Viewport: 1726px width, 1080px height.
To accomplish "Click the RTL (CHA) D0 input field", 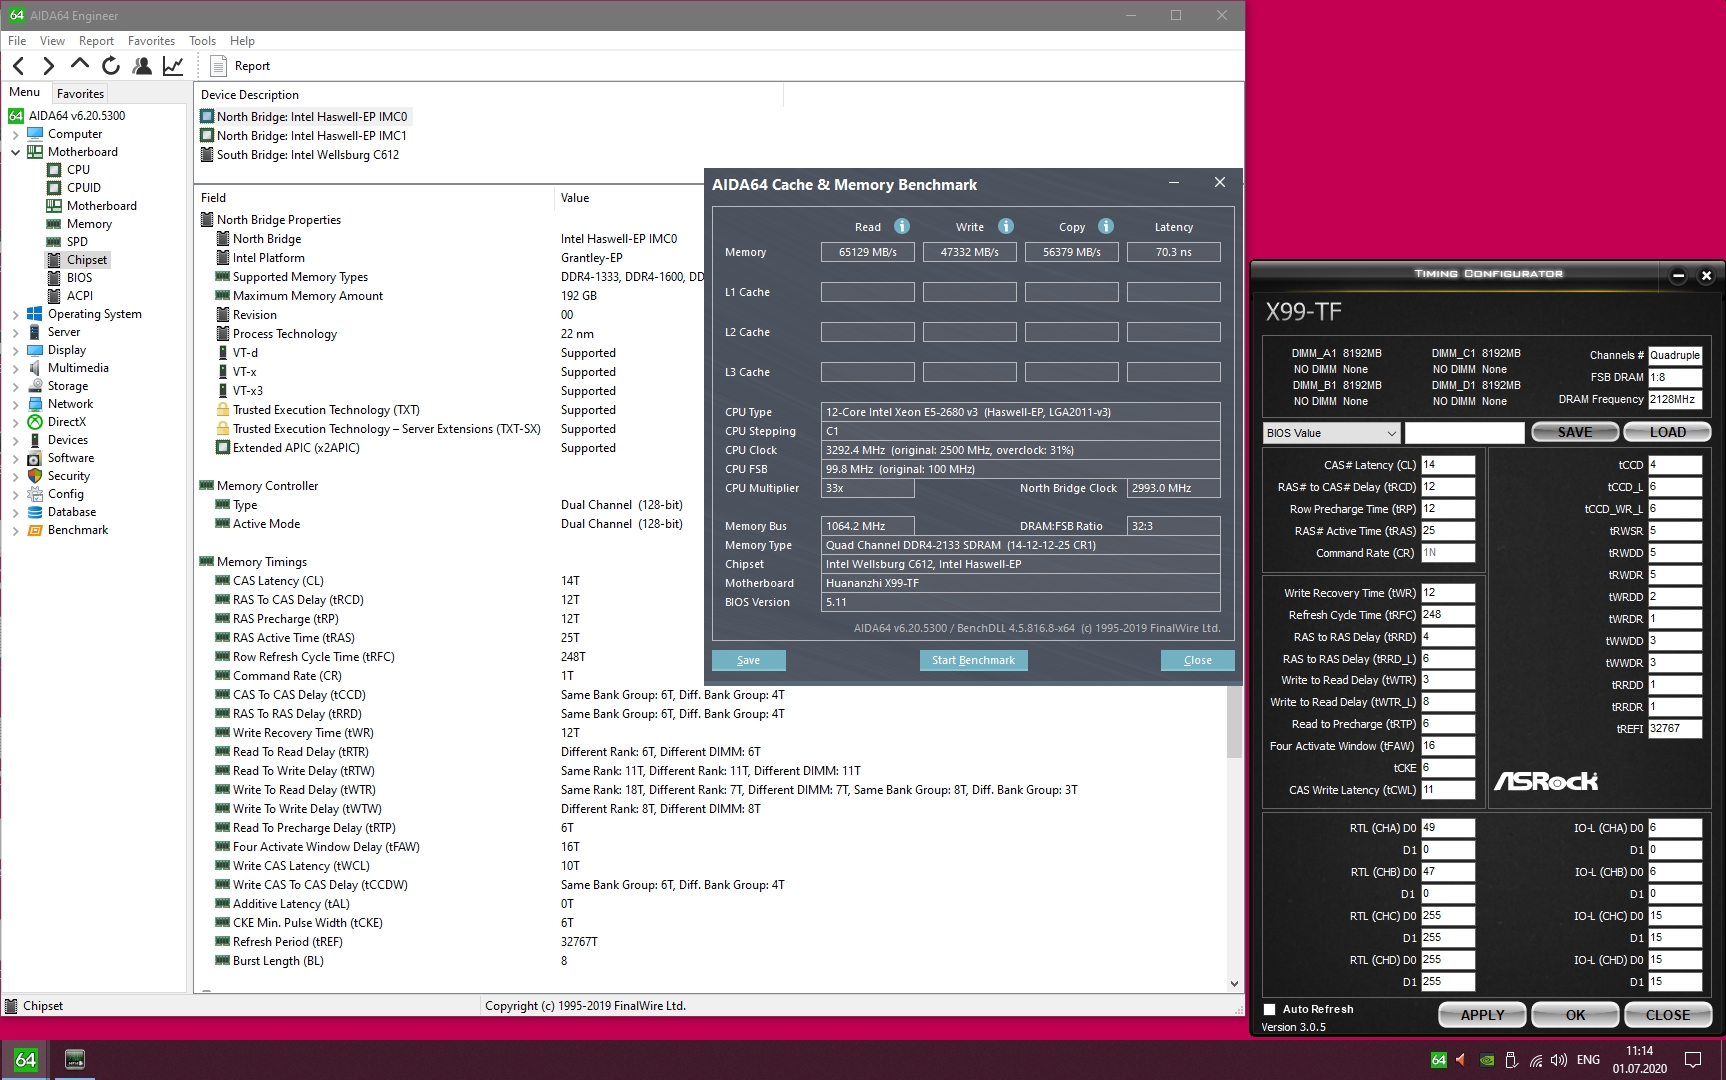I will (1448, 828).
